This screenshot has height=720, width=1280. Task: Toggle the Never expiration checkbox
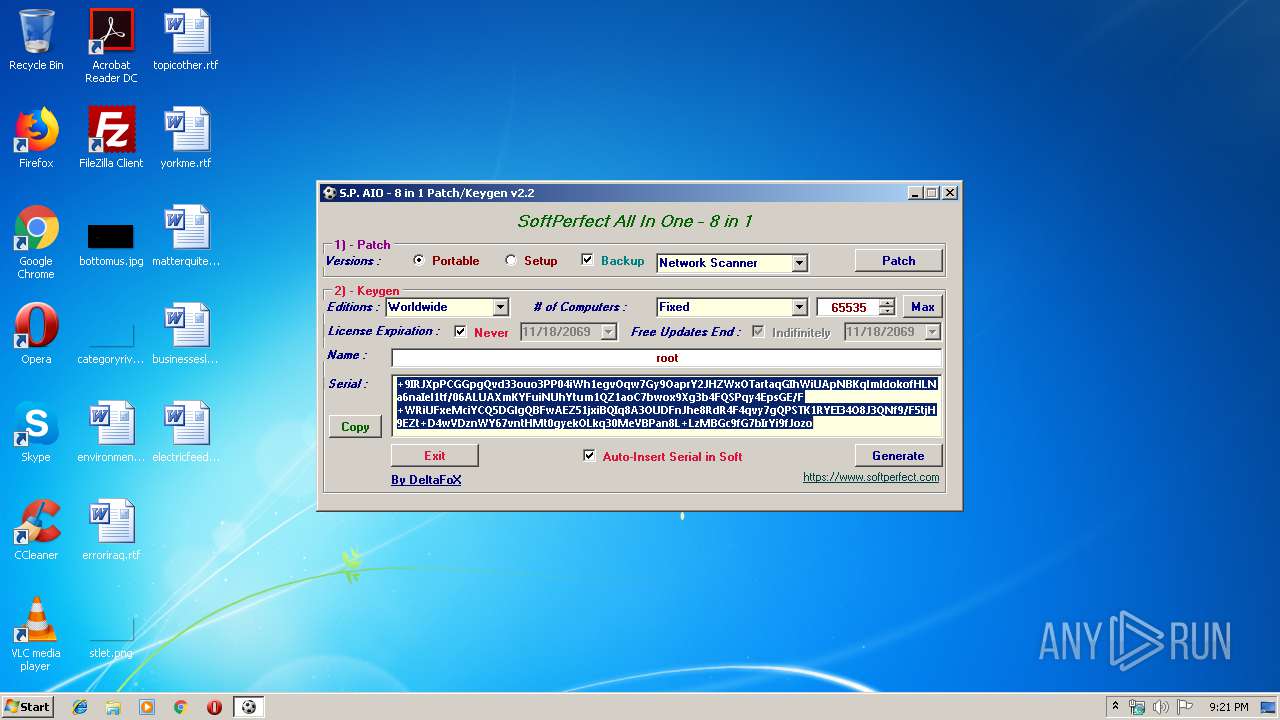[x=461, y=332]
